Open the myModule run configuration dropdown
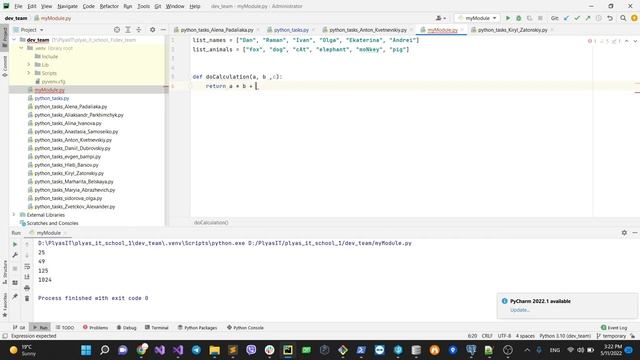Image resolution: width=640 pixels, height=360 pixels. point(477,18)
